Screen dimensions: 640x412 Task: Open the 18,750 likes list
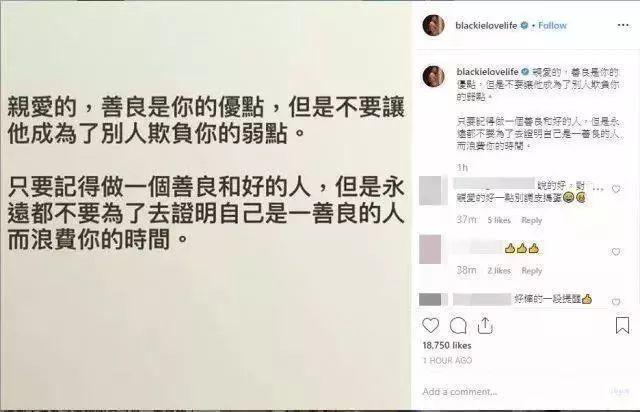click(447, 345)
